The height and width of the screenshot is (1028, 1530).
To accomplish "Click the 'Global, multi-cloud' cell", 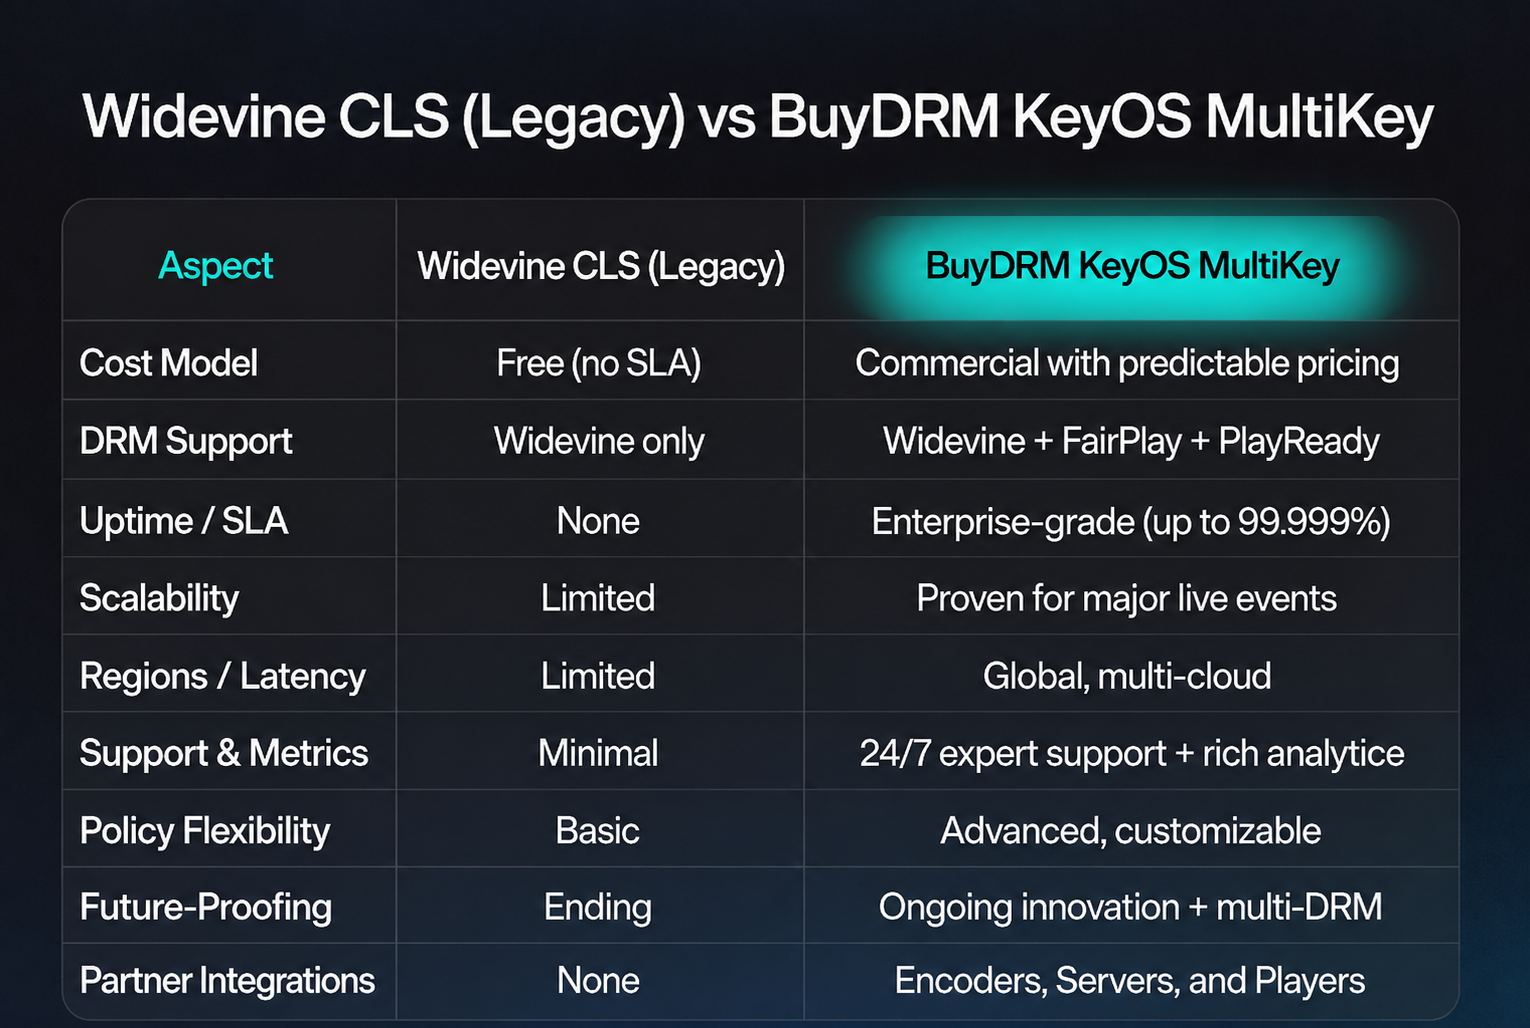I will (1127, 676).
